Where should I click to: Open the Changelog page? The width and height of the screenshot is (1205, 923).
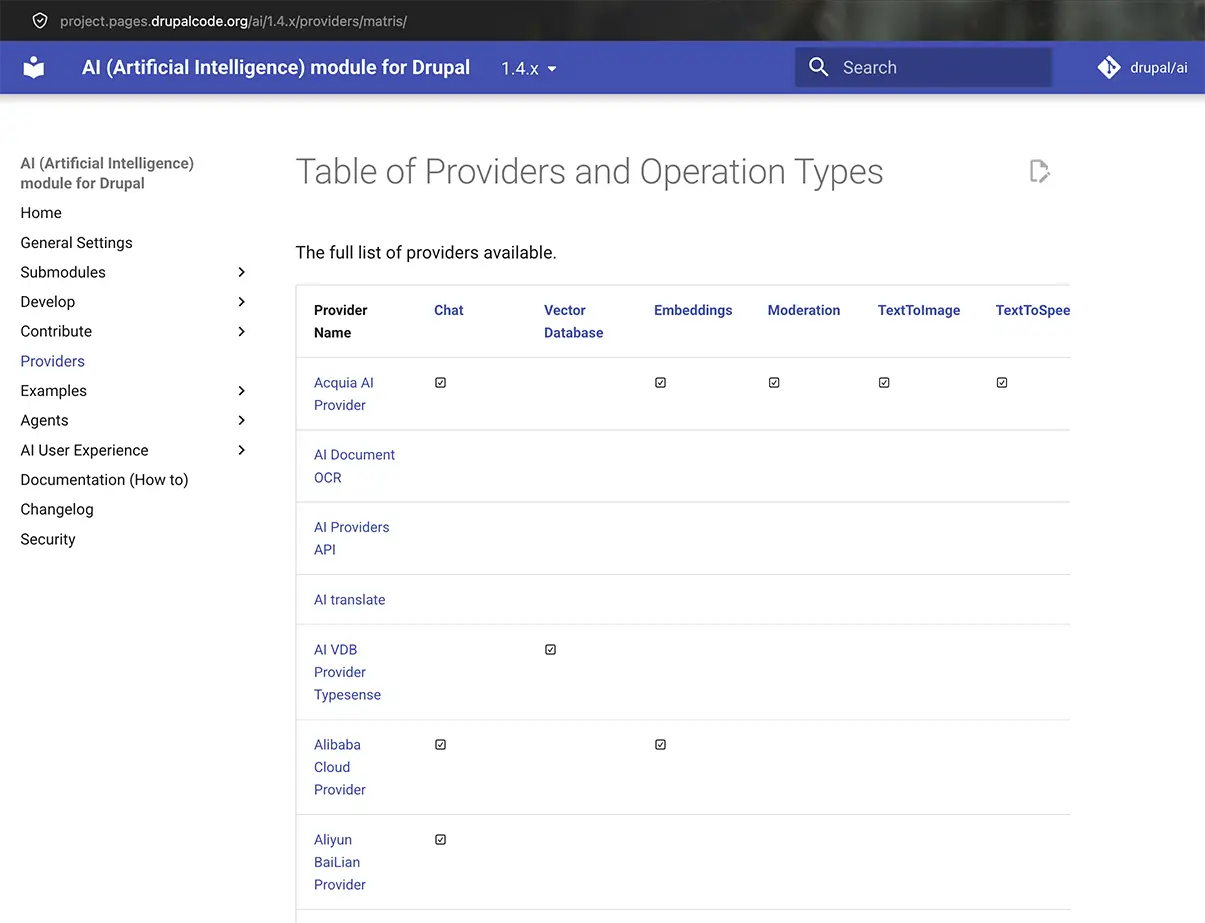57,509
